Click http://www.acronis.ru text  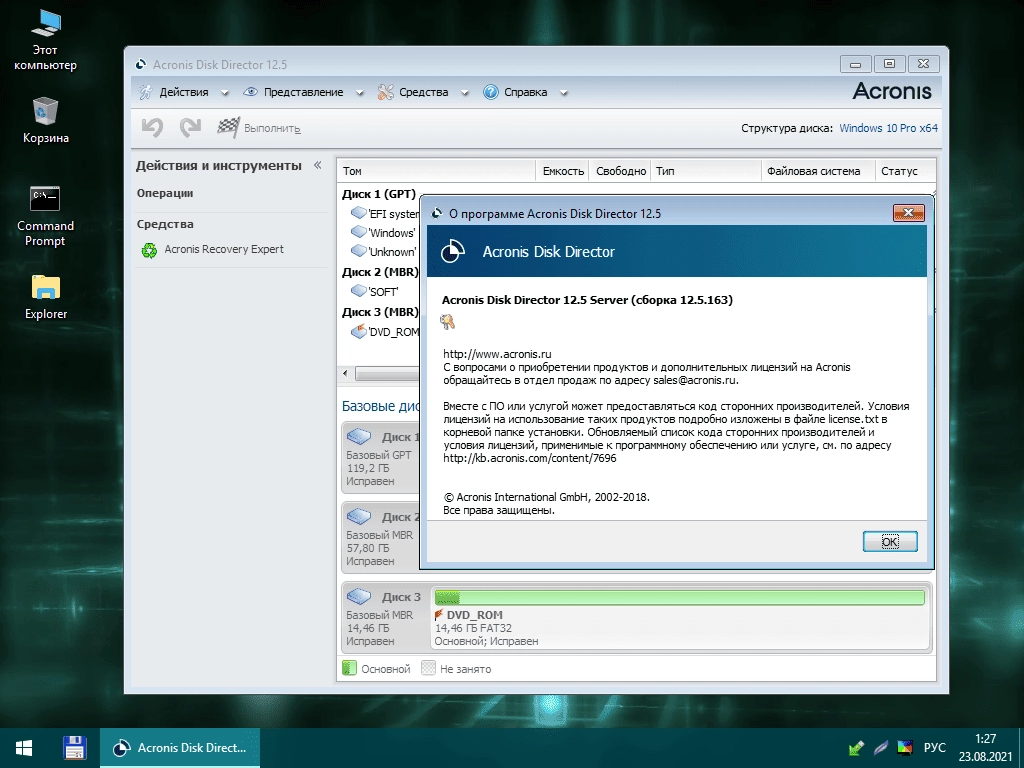[x=497, y=354]
